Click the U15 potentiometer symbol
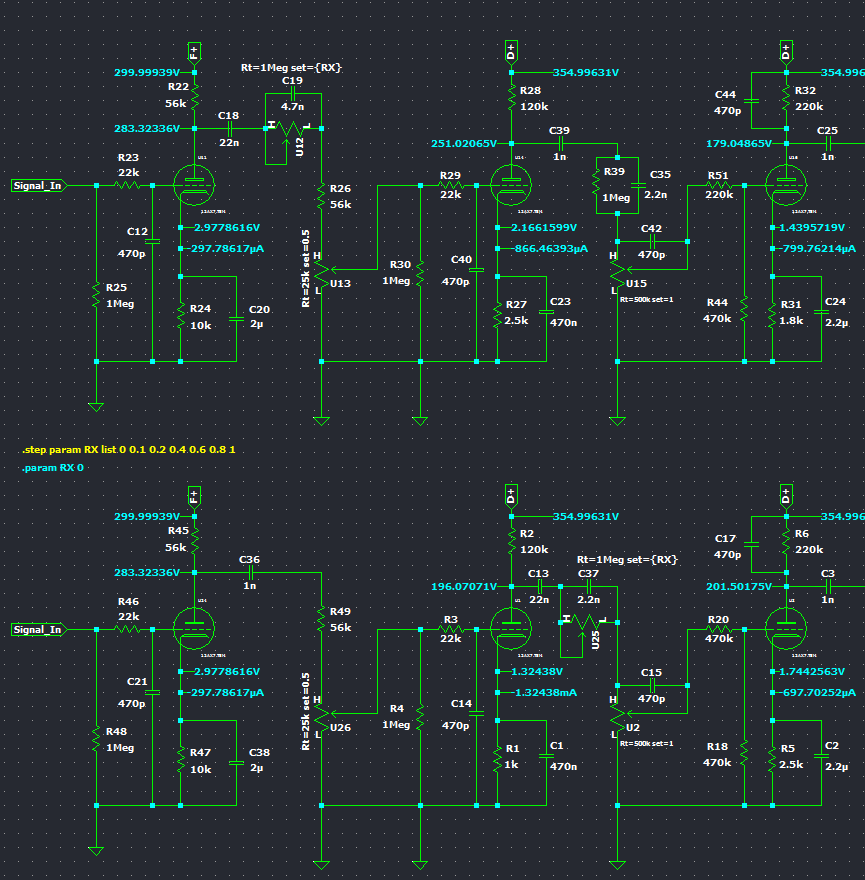The width and height of the screenshot is (865, 880). point(618,268)
